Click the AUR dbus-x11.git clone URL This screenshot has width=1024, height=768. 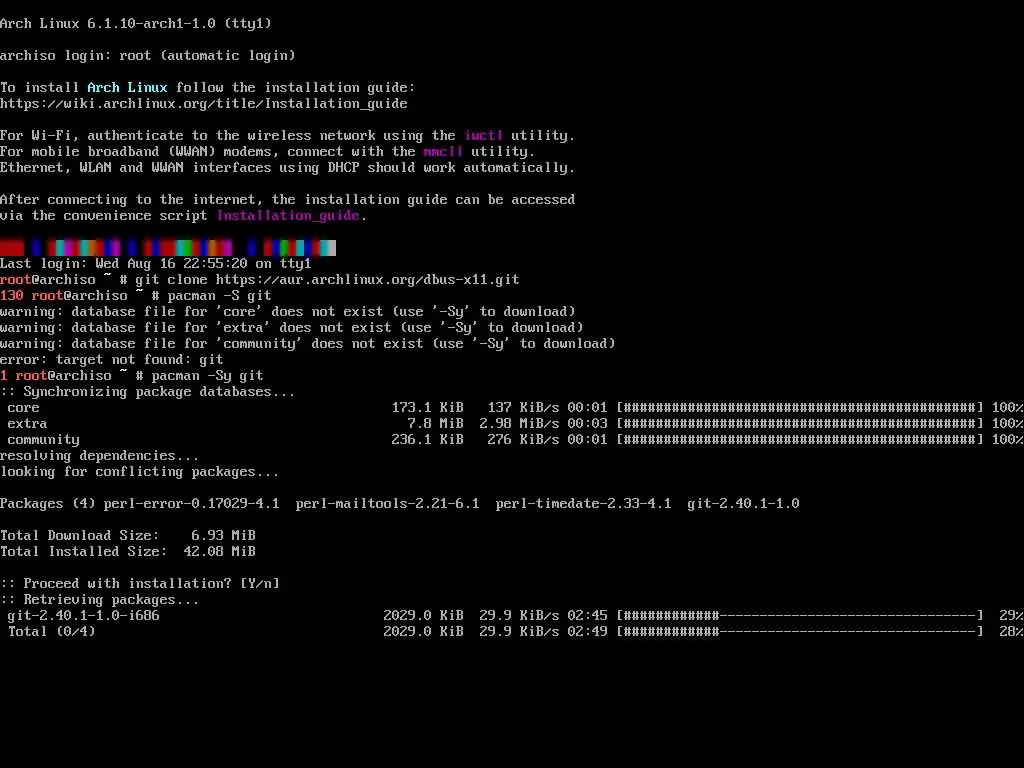click(367, 280)
